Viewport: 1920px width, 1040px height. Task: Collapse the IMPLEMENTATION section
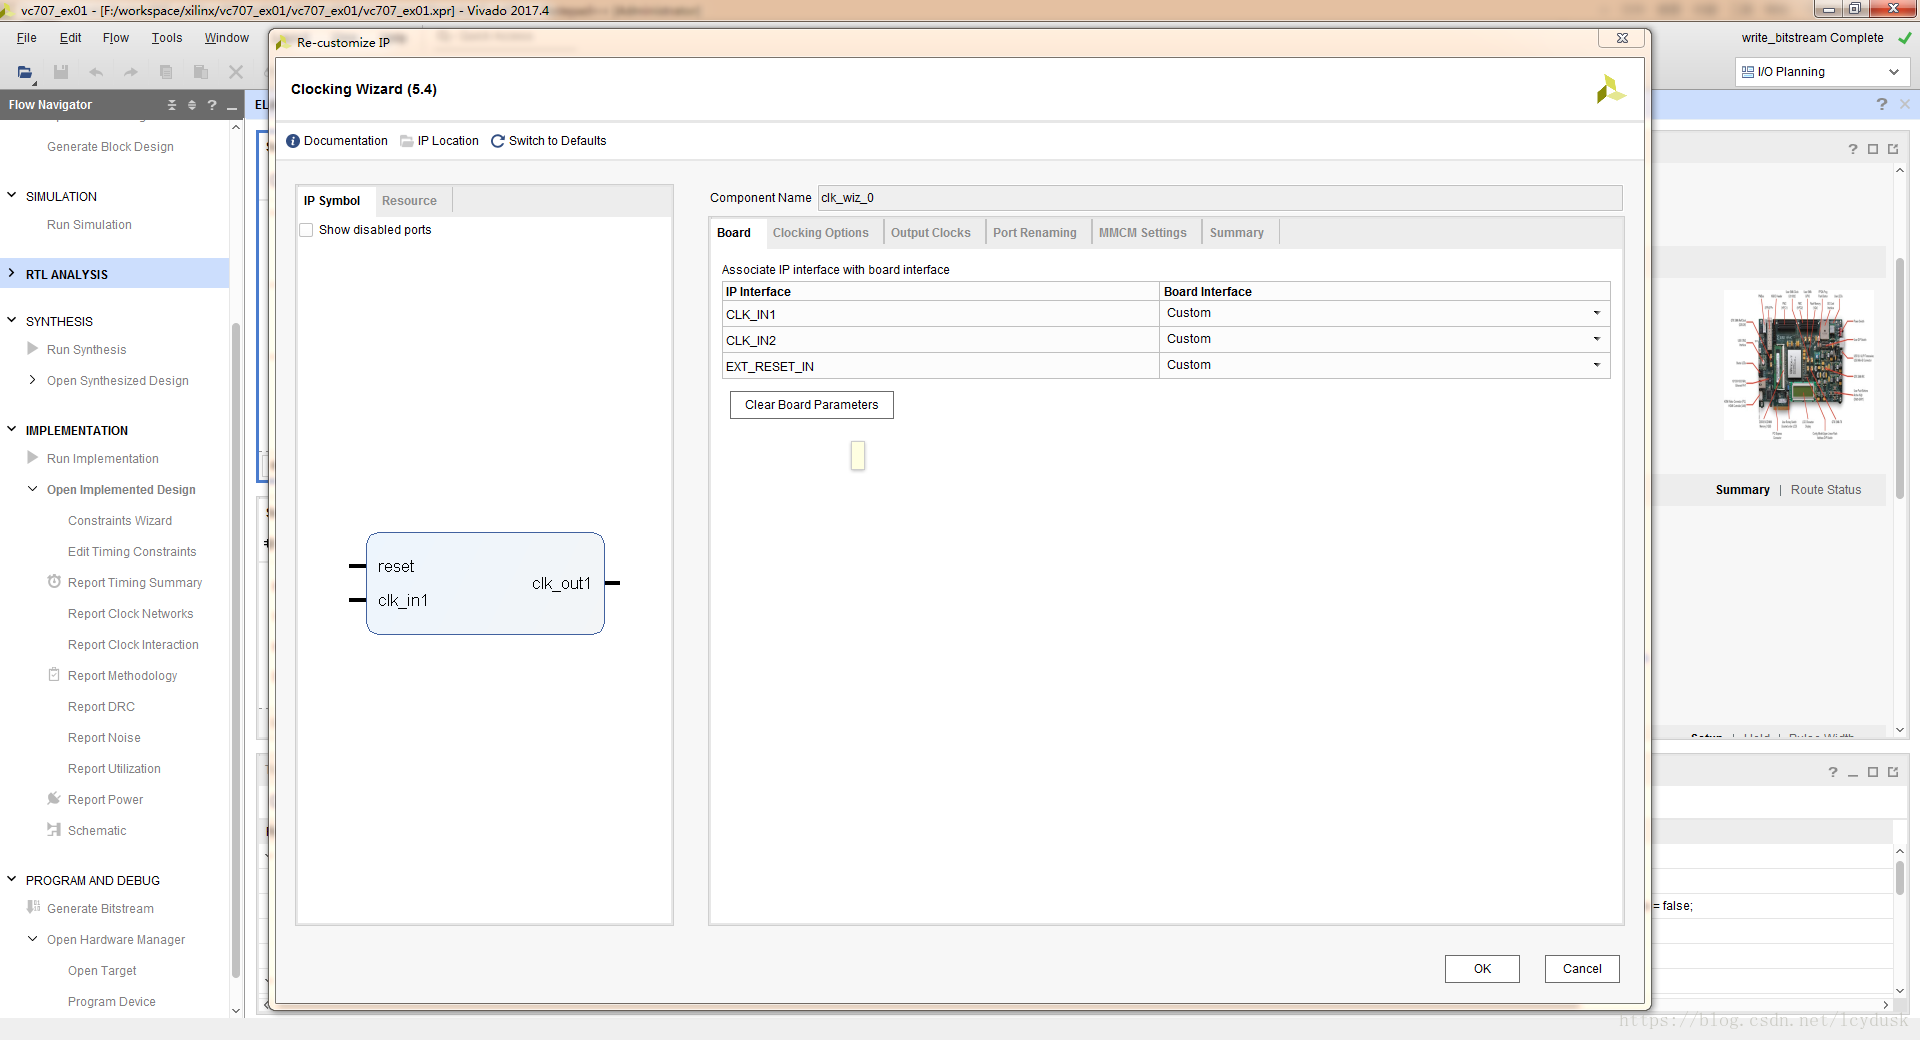(x=12, y=430)
